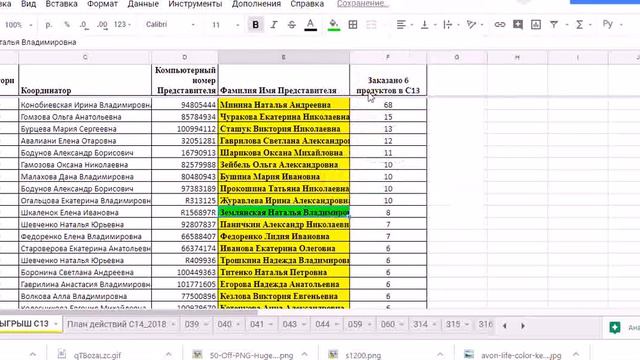Insert comment icon
Screen dimensions: 640x360
coord(518,25)
